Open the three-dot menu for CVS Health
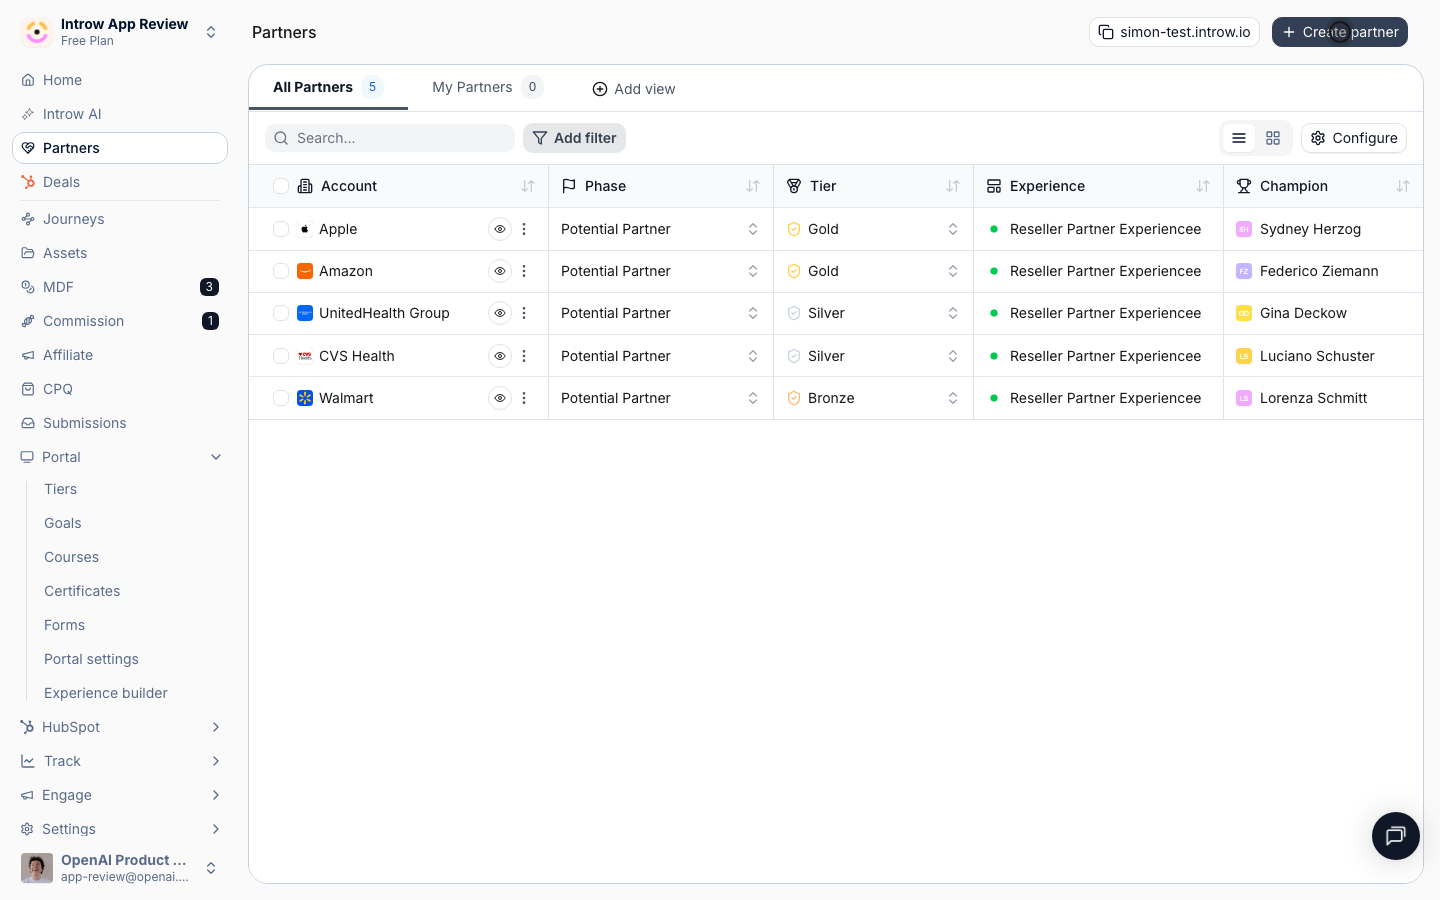 point(524,356)
